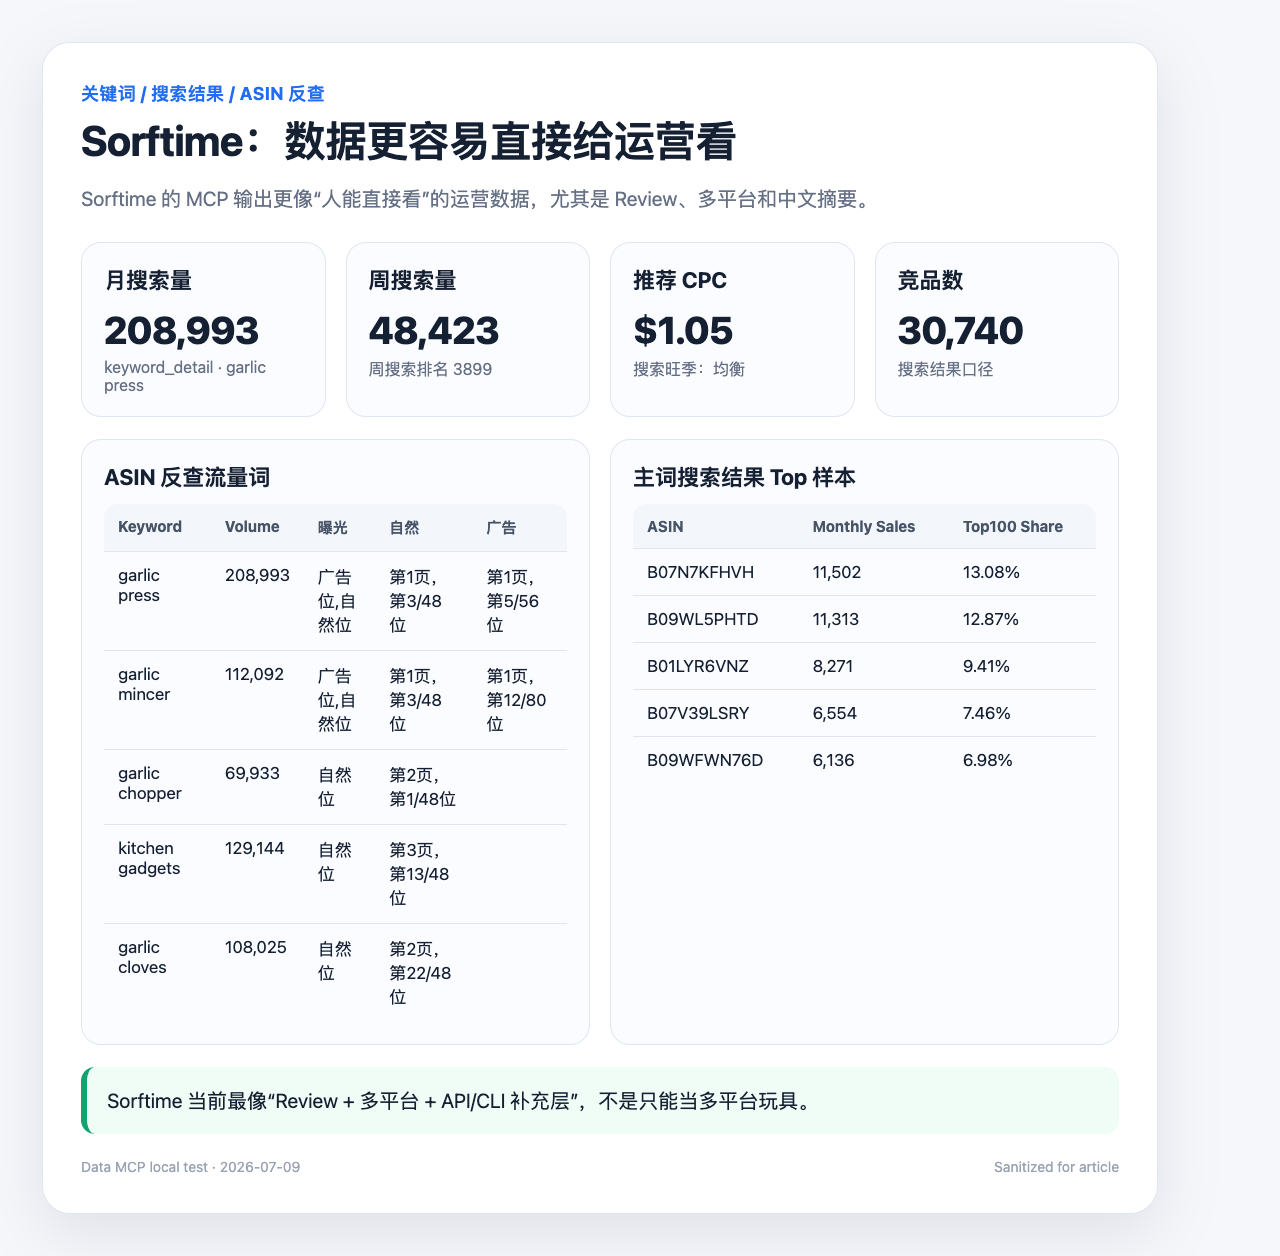The width and height of the screenshot is (1280, 1256).
Task: Click volume 129,144 in the keyword table
Action: point(255,849)
